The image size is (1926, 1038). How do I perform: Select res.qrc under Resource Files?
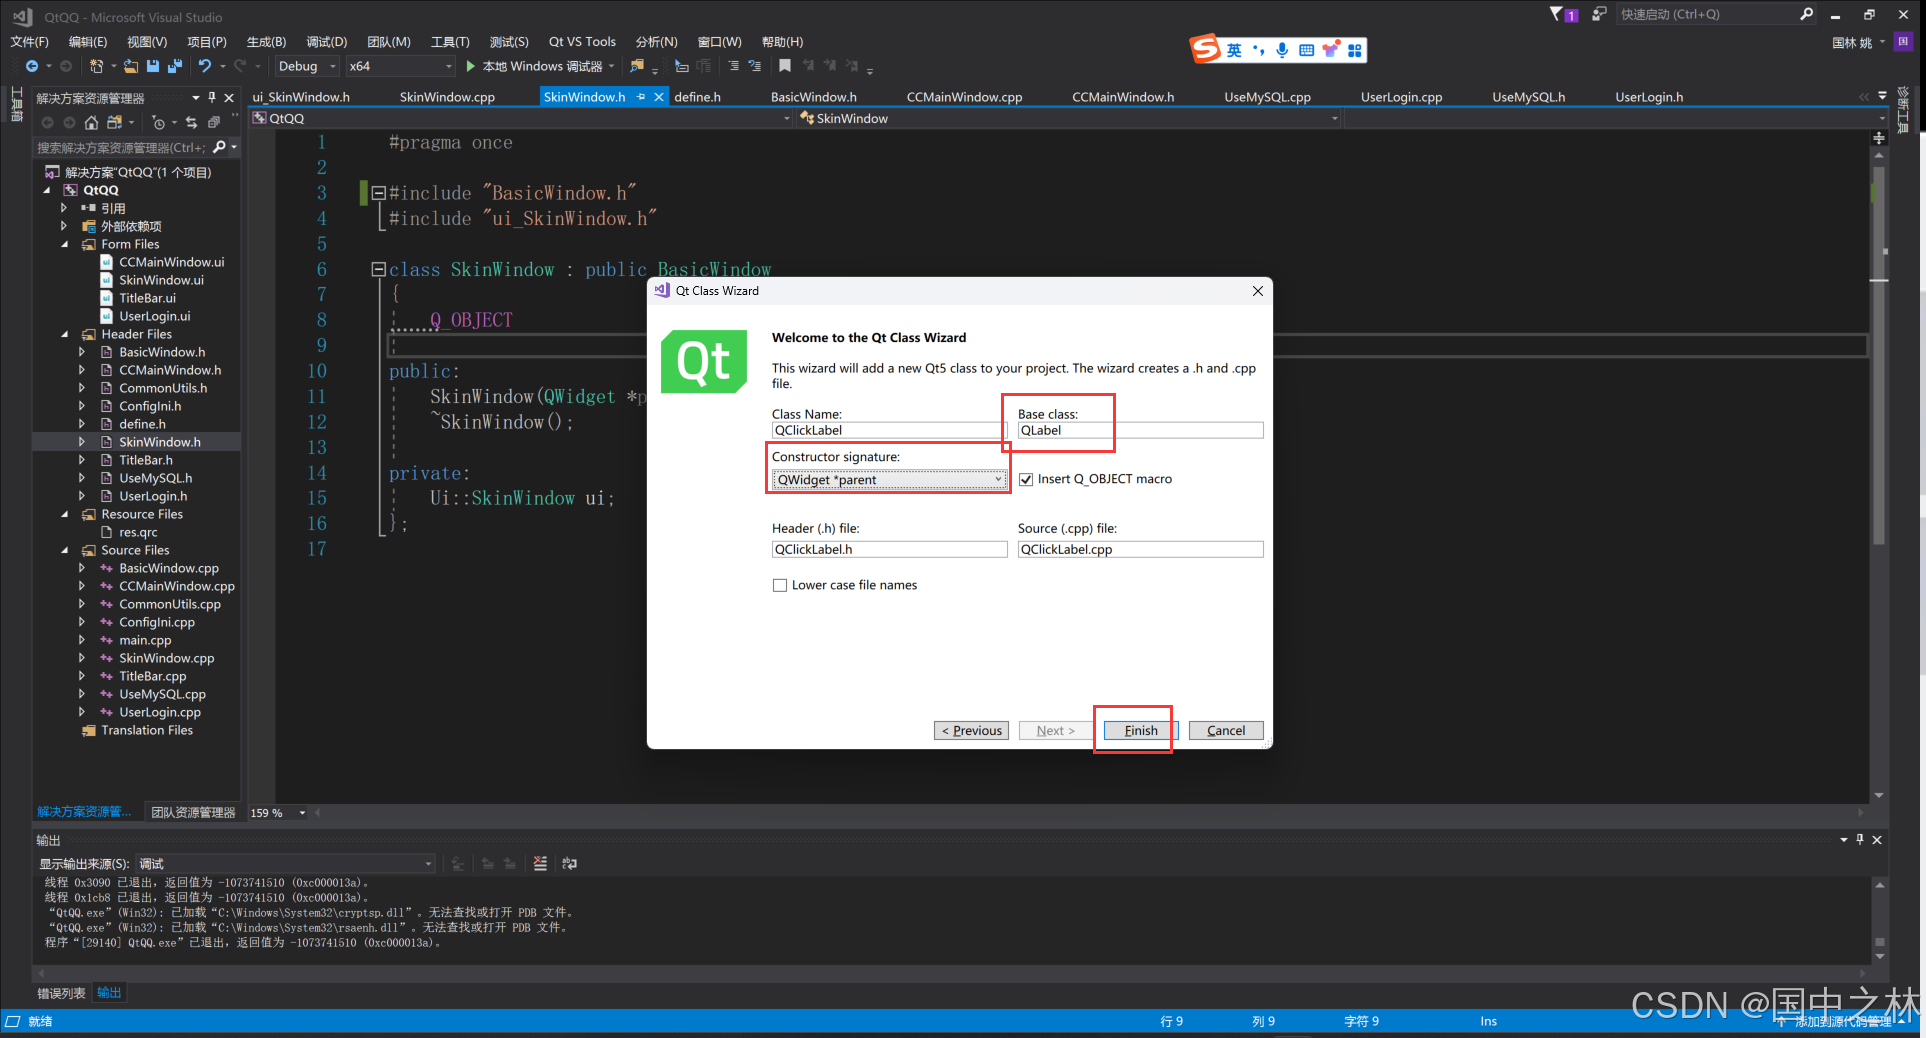[x=138, y=532]
